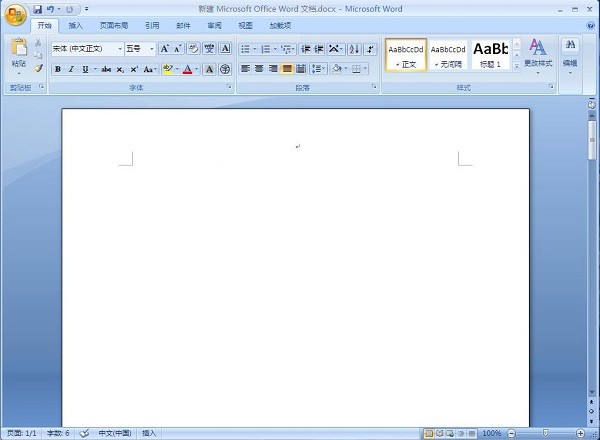Image resolution: width=600 pixels, height=440 pixels.
Task: Click 中文(中国) language indicator
Action: click(x=115, y=433)
